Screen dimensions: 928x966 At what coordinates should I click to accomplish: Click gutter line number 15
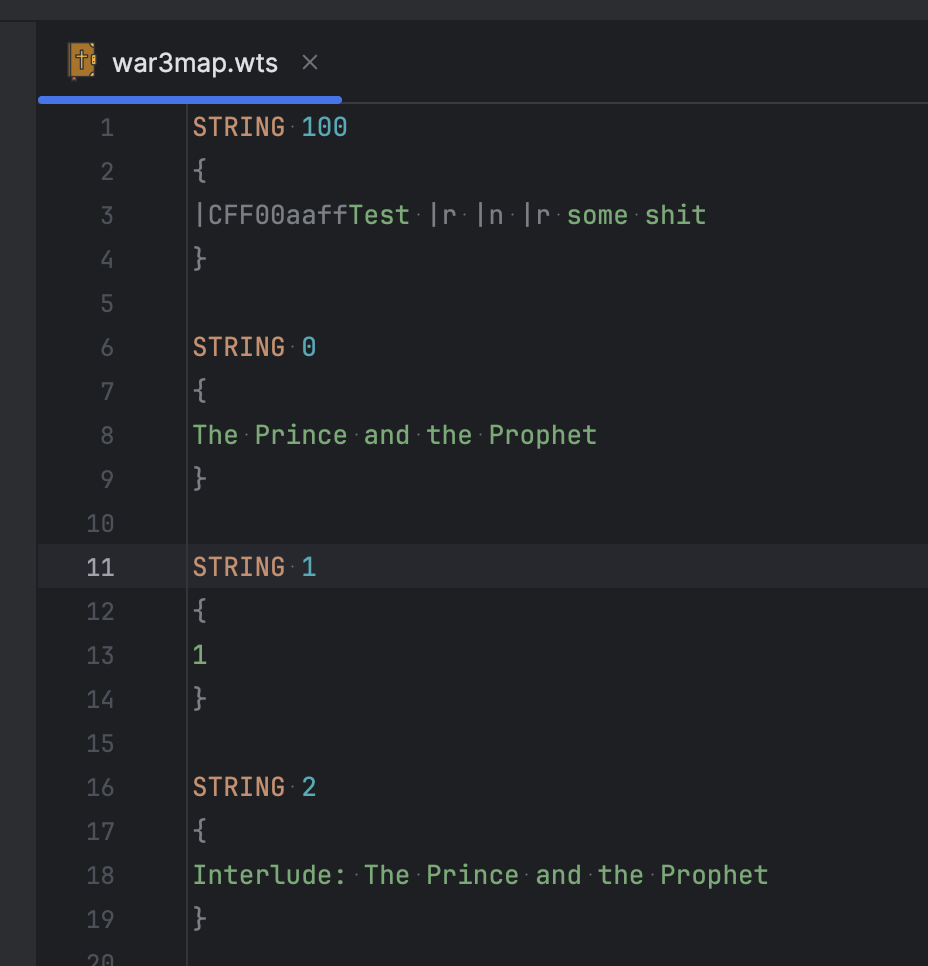tap(100, 744)
